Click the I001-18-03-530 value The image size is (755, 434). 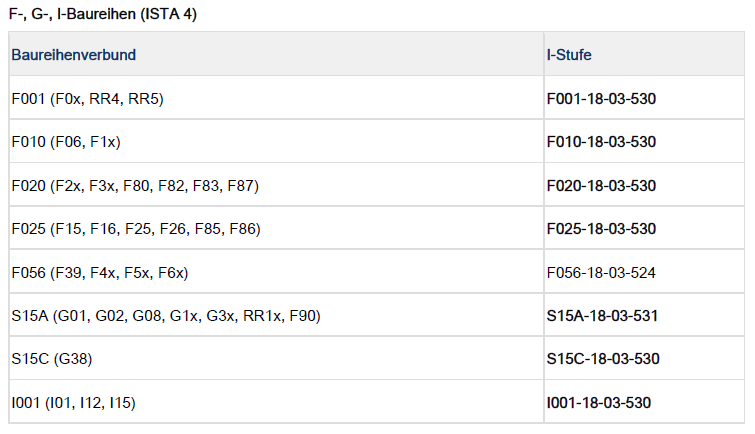pyautogui.click(x=599, y=403)
